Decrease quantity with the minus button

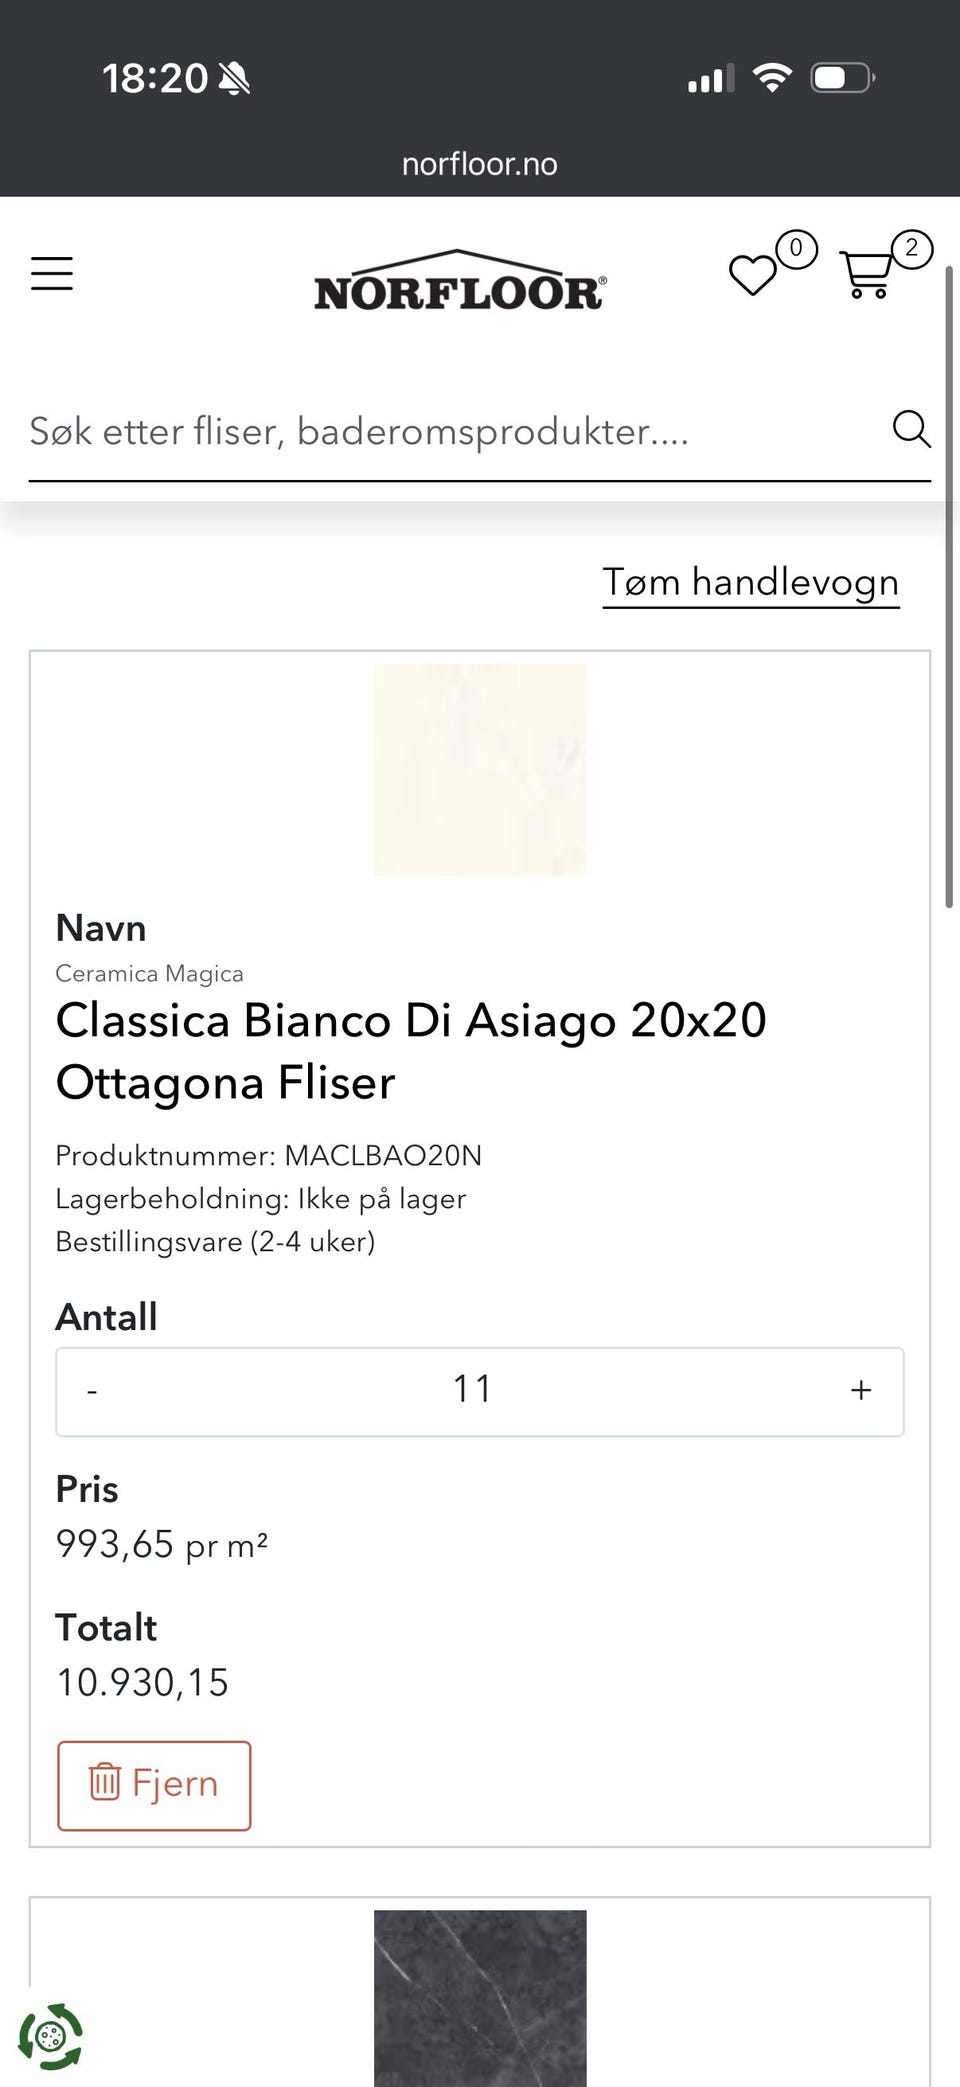coord(92,1391)
